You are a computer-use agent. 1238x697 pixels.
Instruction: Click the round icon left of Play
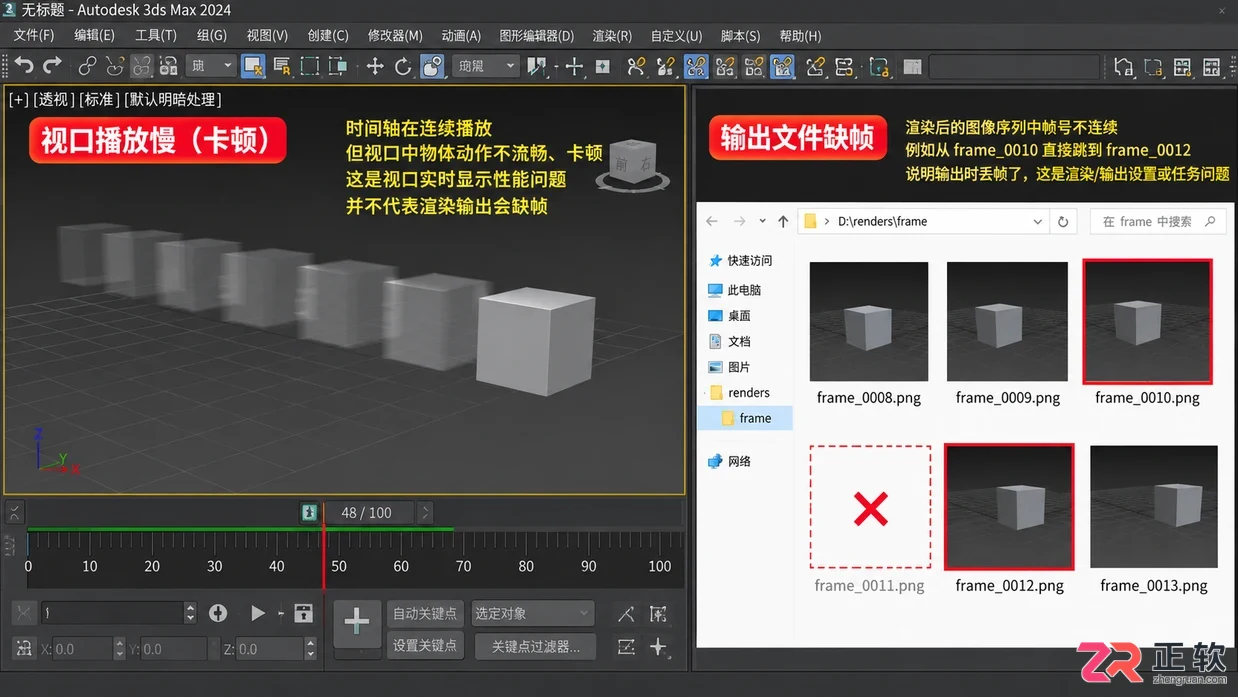[x=218, y=613]
